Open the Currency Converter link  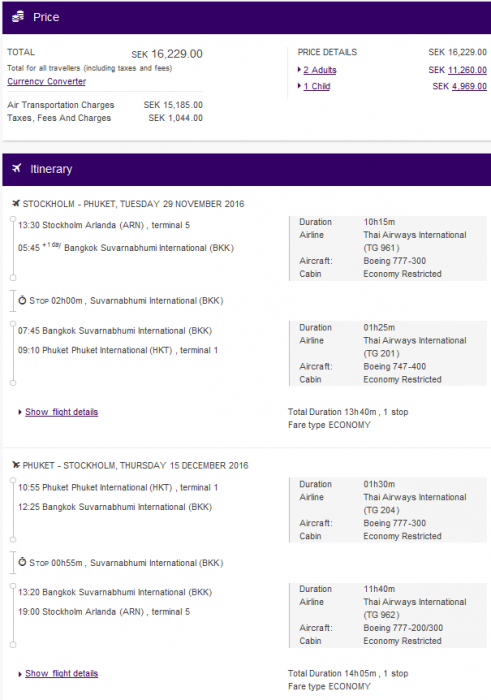click(46, 81)
